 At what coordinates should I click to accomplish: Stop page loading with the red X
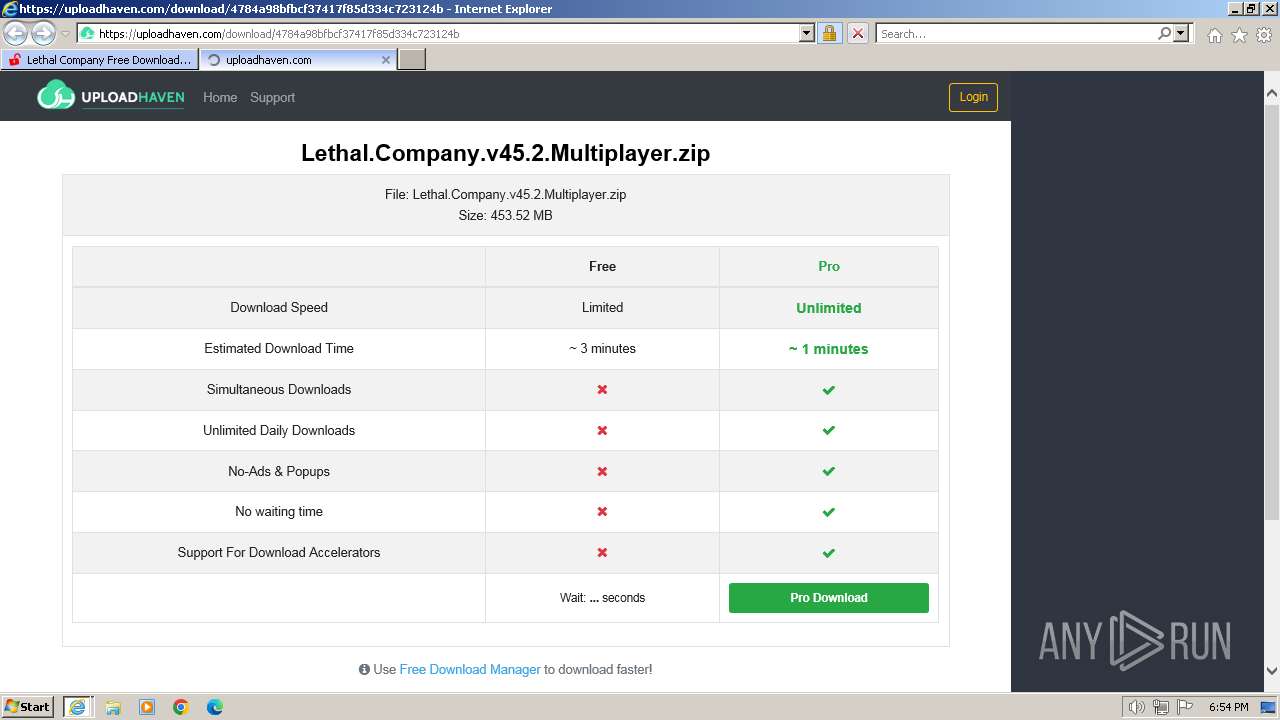point(857,33)
